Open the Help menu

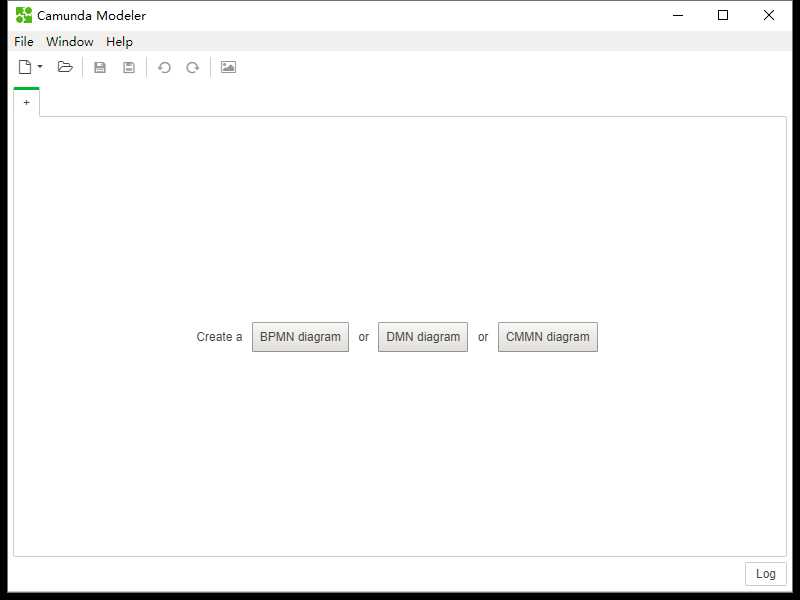point(119,41)
